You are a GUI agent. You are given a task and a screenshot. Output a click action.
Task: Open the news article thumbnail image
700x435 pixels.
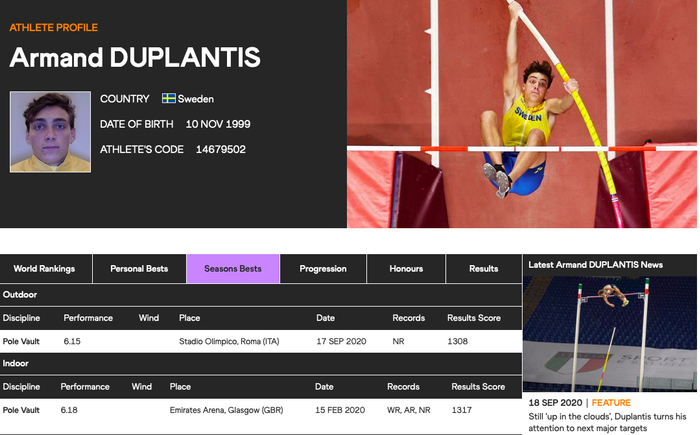tap(610, 336)
